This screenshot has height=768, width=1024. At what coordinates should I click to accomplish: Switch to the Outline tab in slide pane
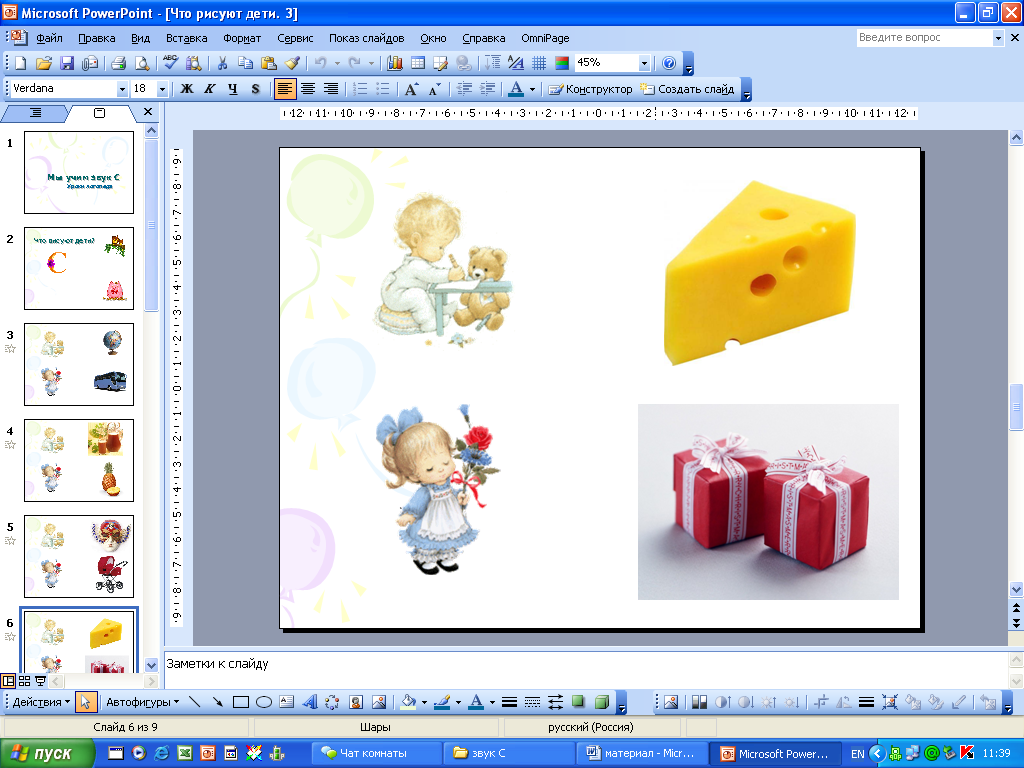point(35,113)
